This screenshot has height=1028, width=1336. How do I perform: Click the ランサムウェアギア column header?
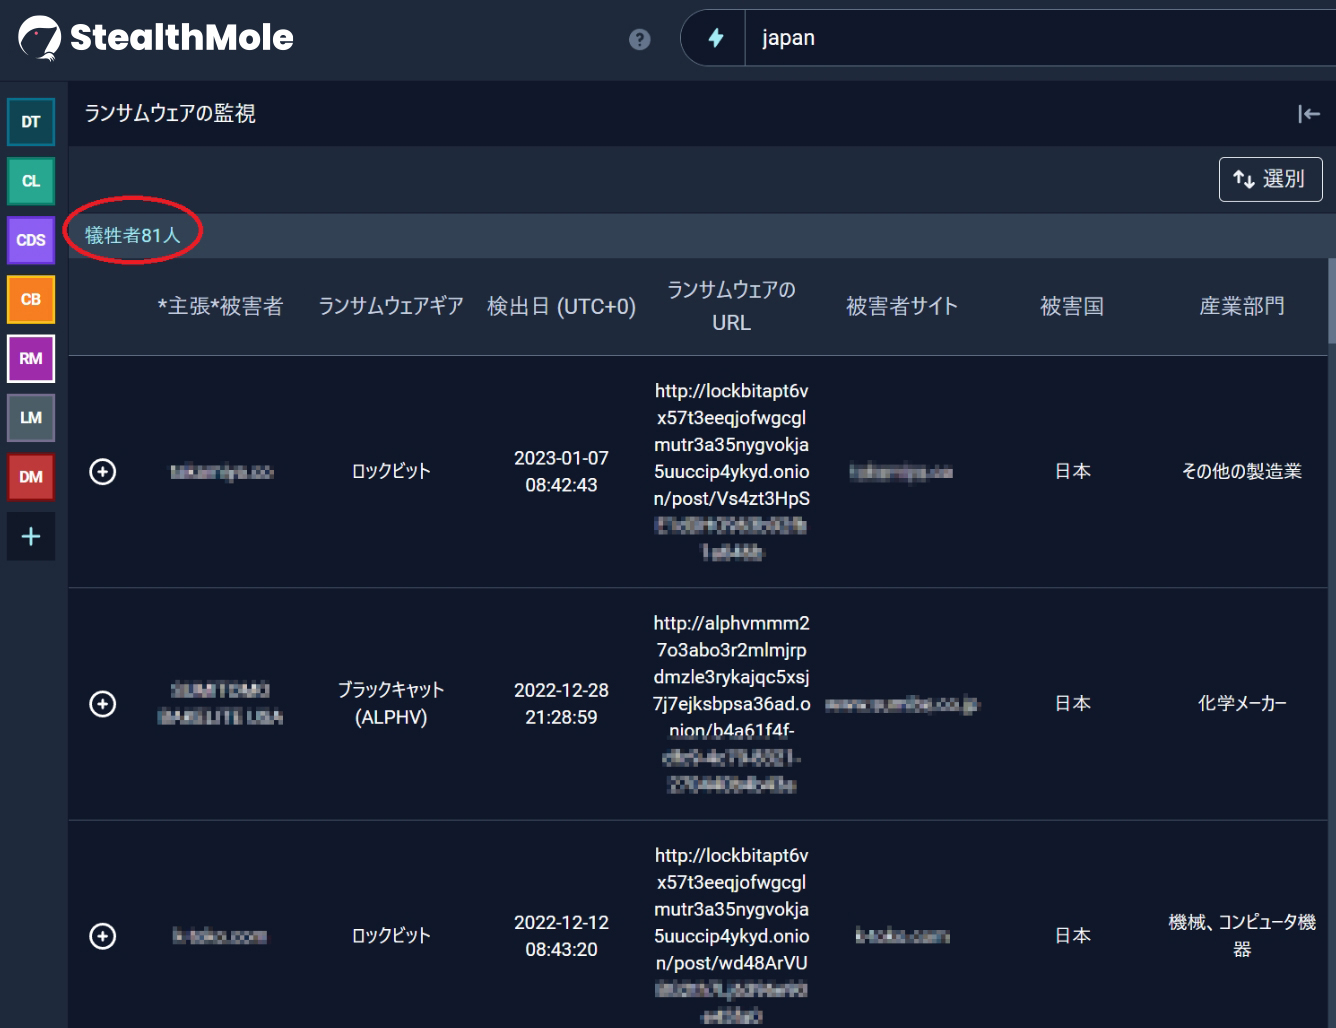[391, 306]
